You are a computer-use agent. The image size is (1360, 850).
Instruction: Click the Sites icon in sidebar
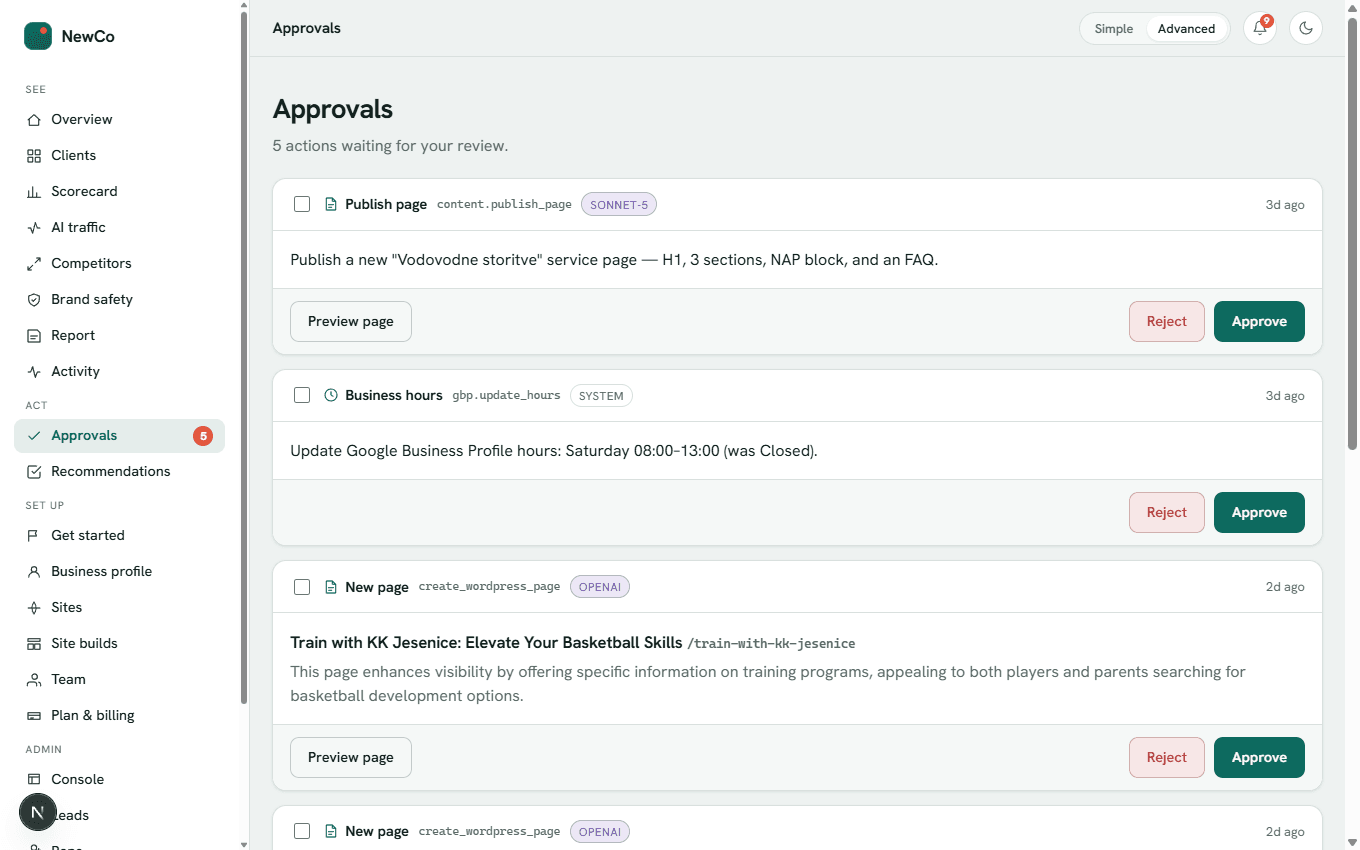34,607
